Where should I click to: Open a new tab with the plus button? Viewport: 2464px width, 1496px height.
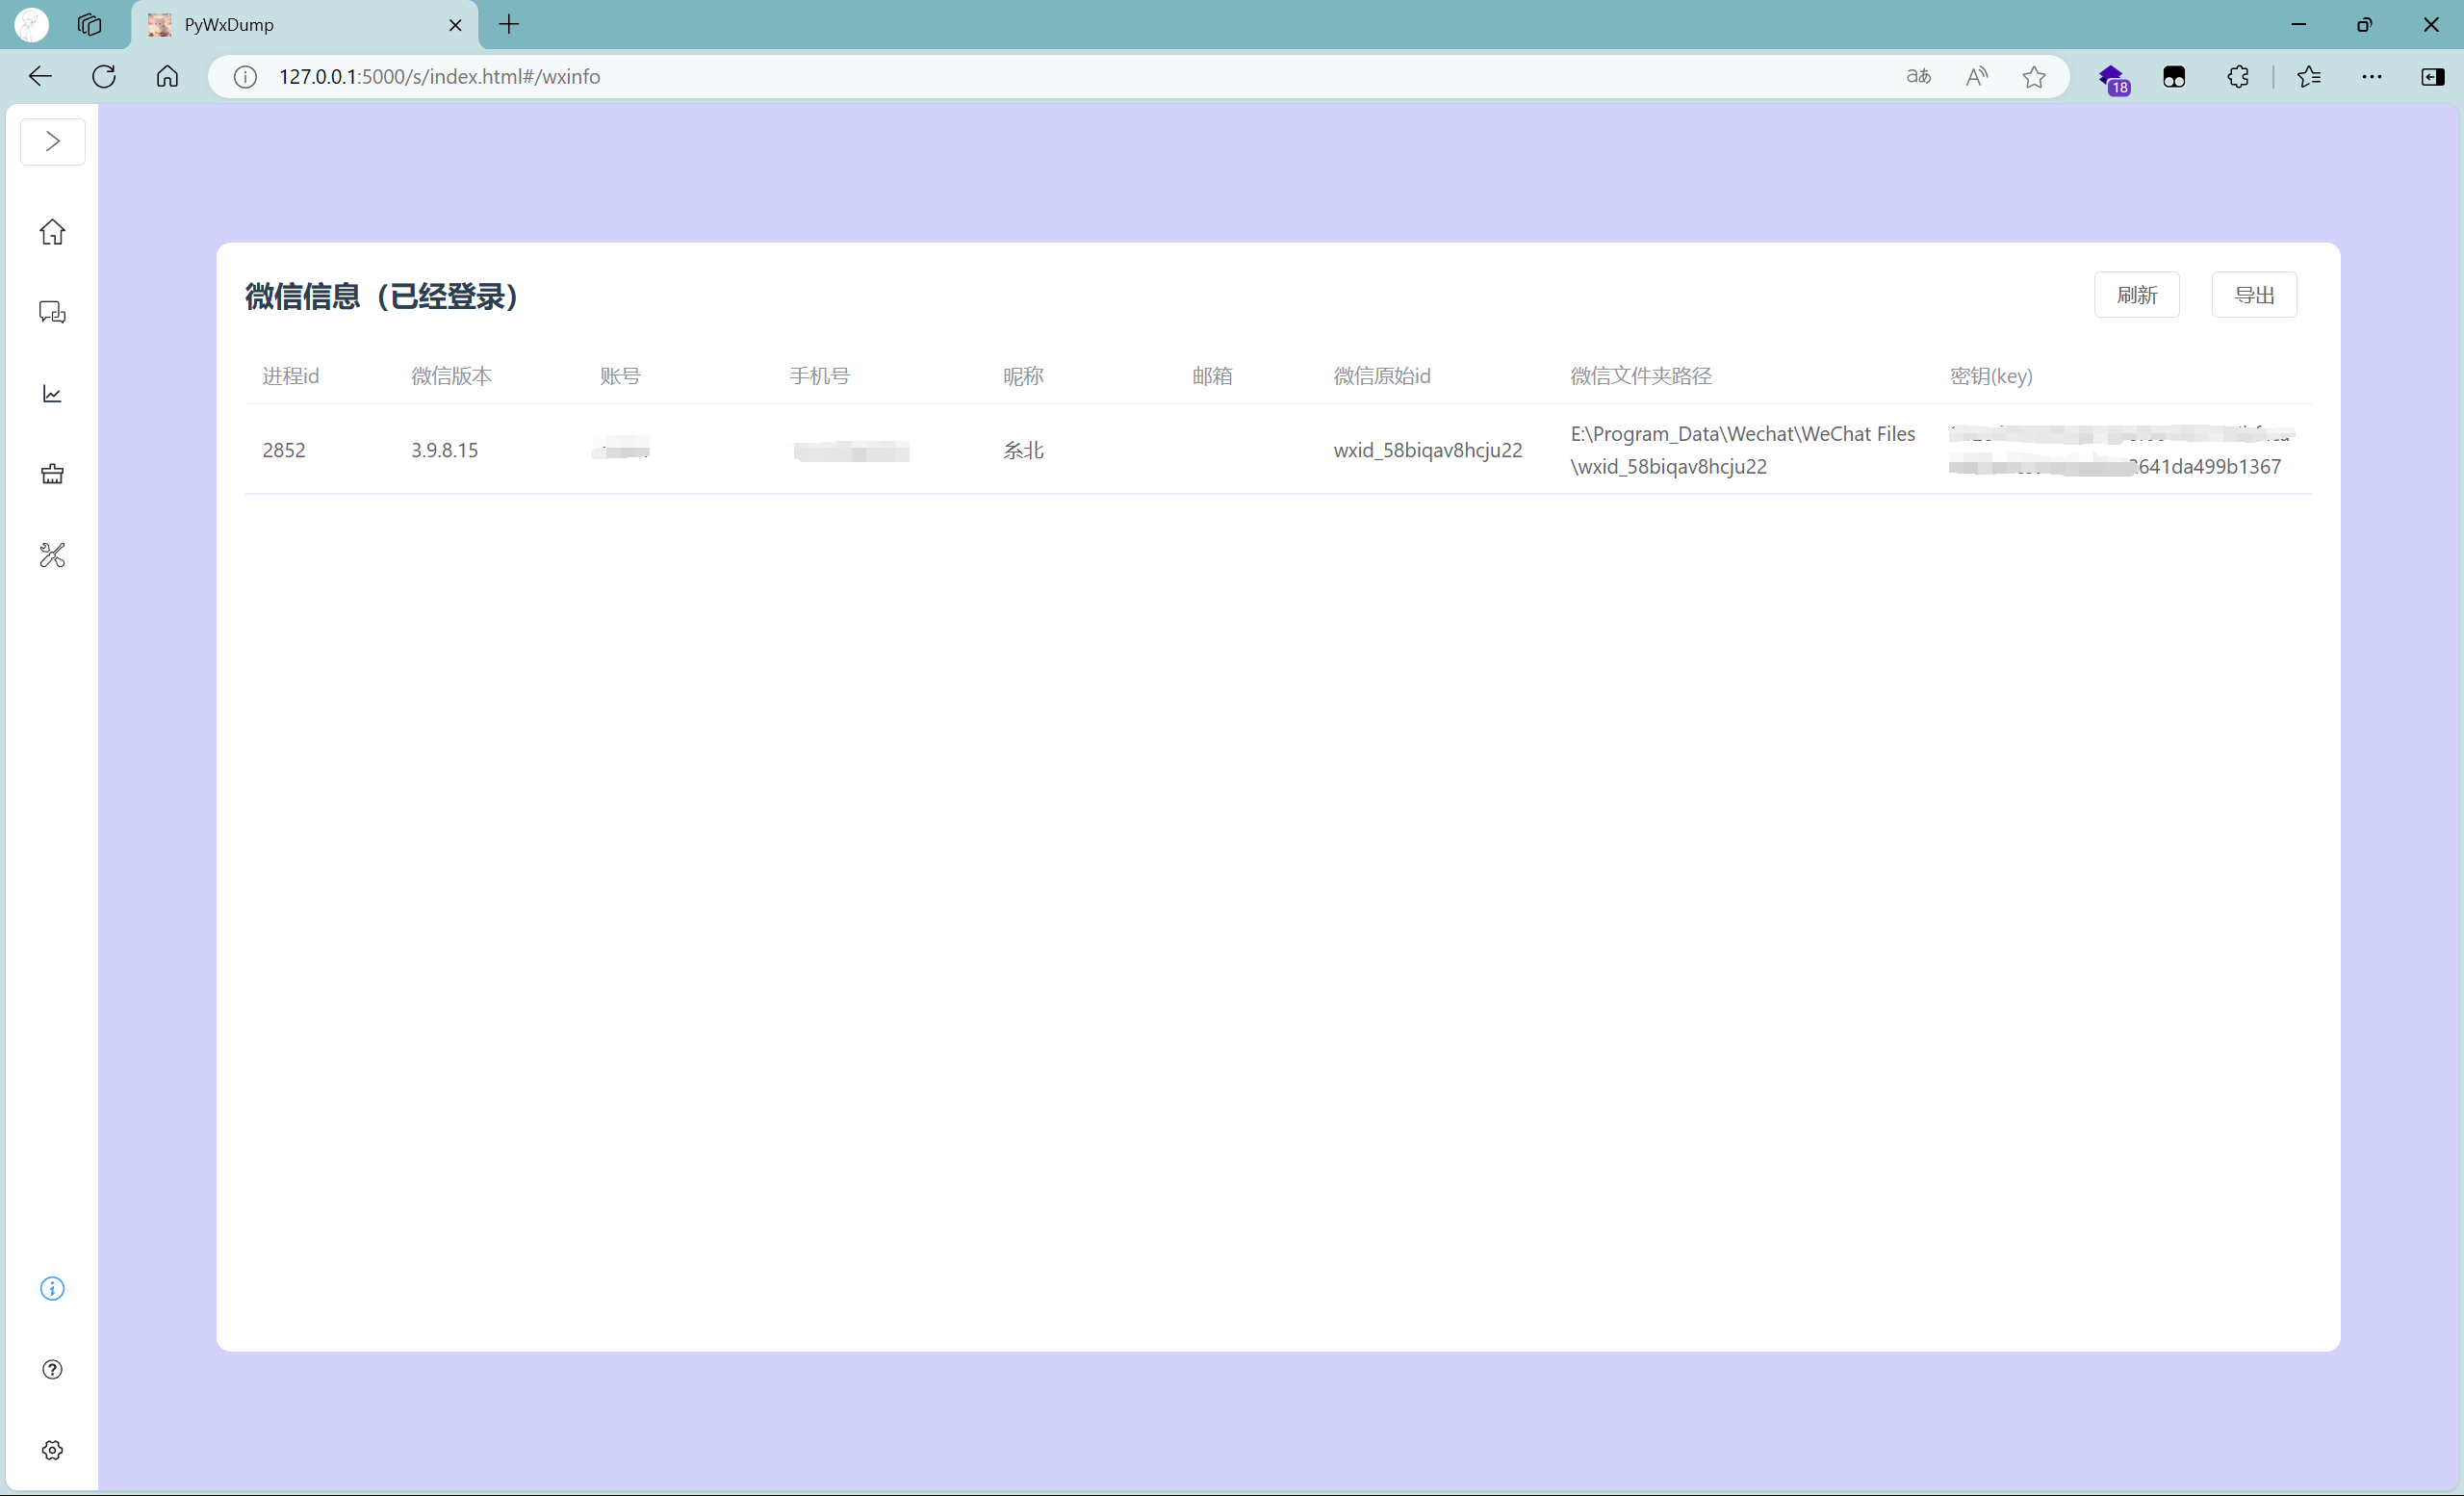coord(509,25)
